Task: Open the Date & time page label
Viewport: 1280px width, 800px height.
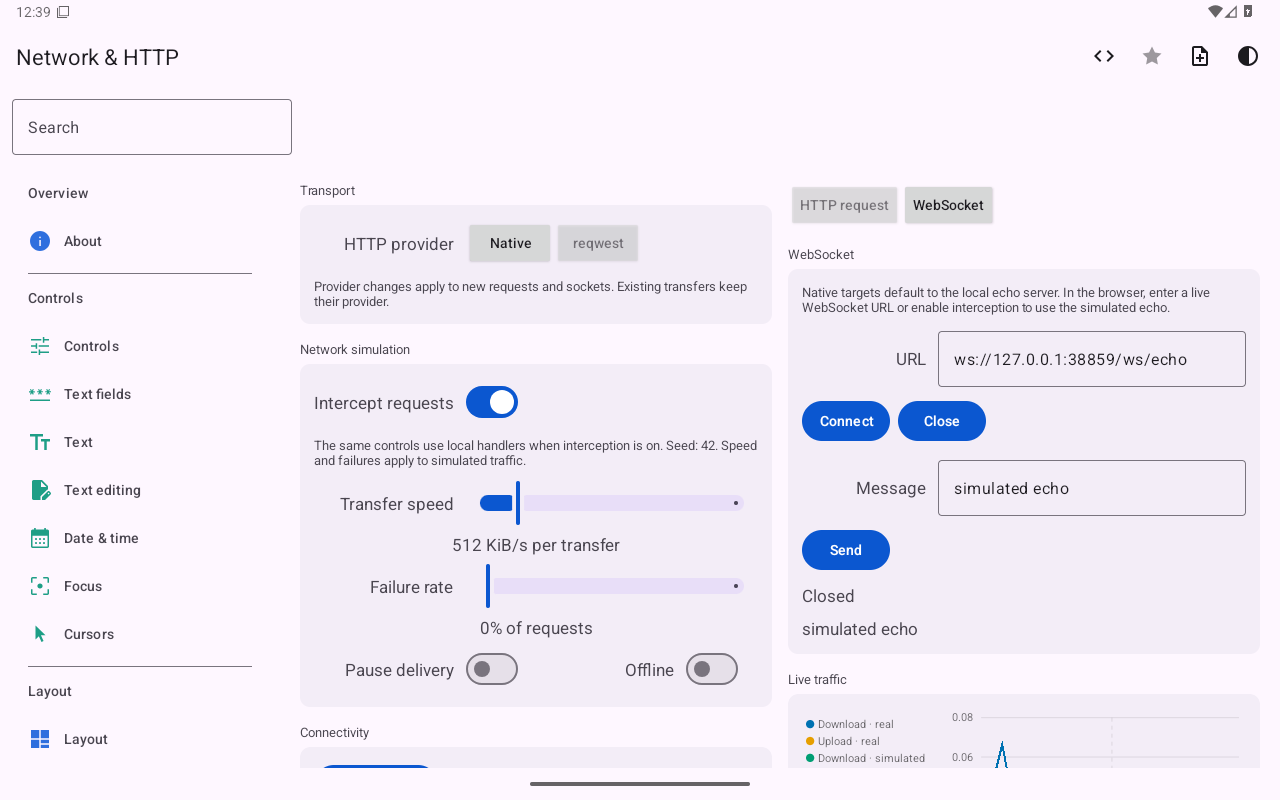Action: [101, 538]
